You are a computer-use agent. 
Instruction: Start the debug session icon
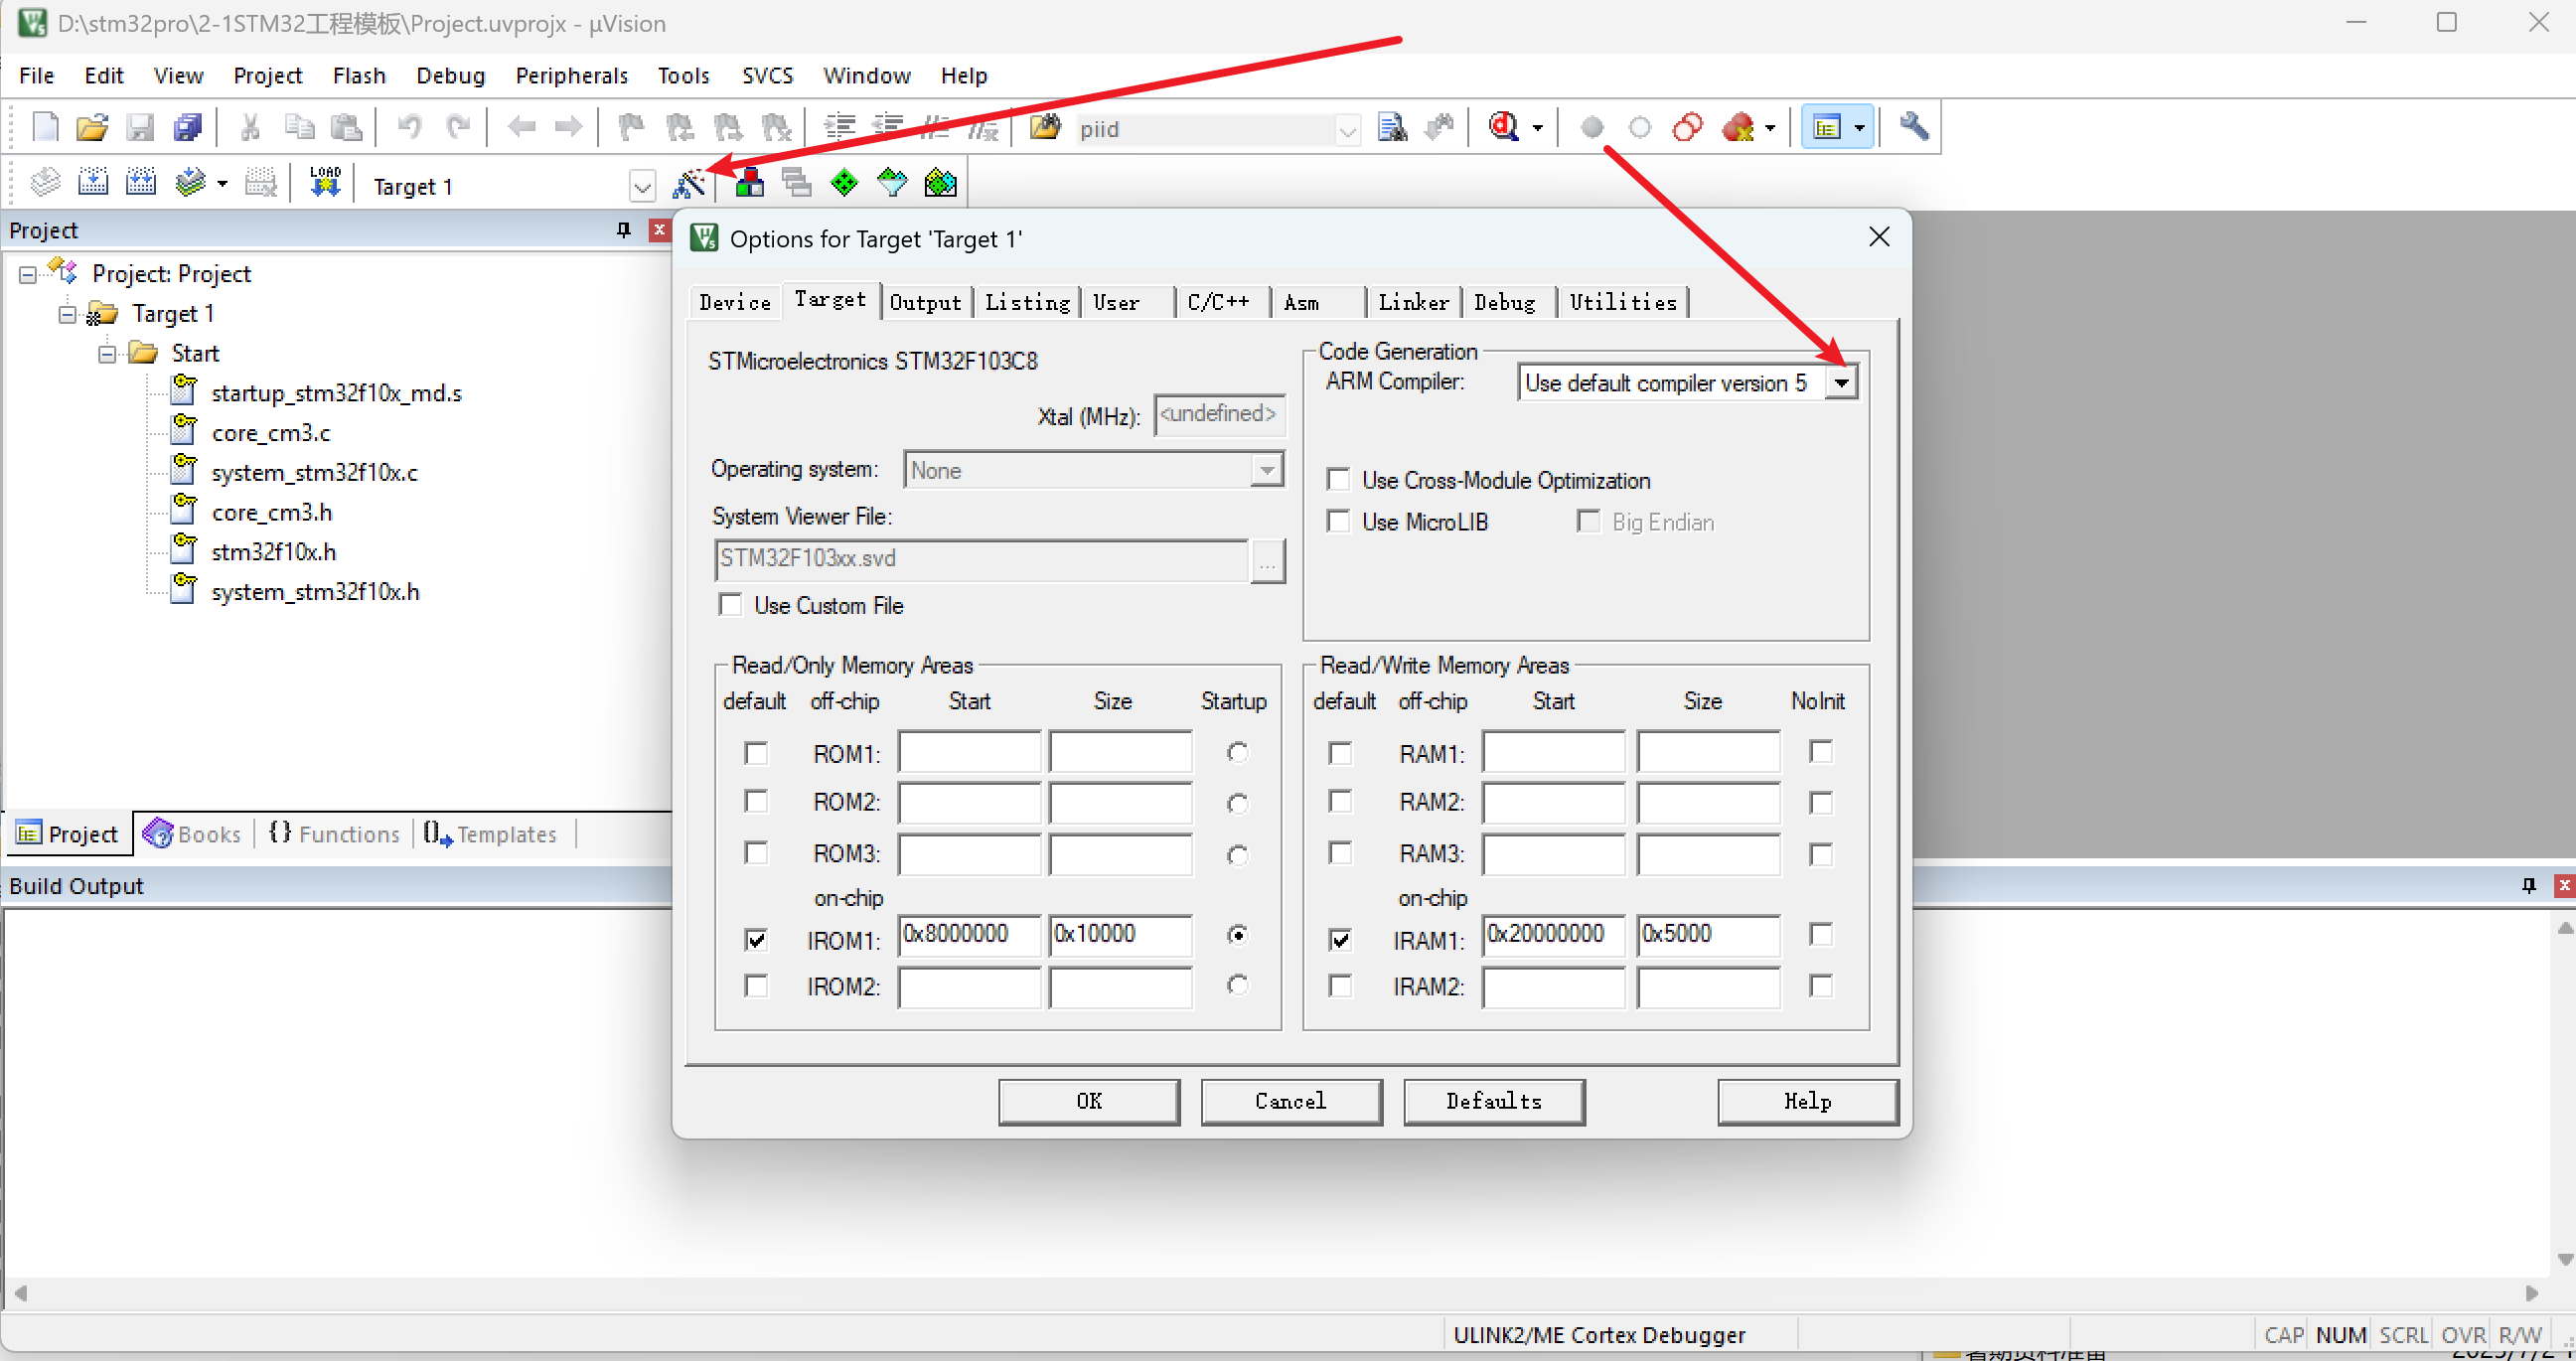click(x=1503, y=128)
